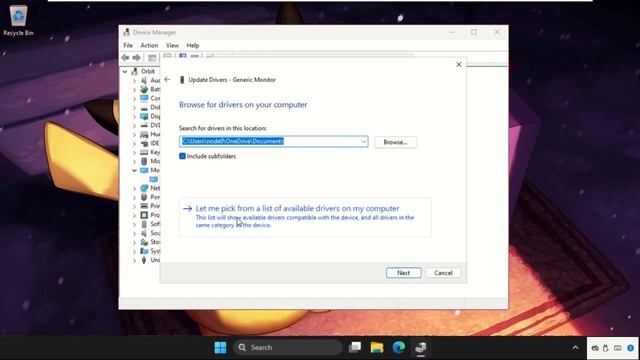Click the Cancel button
The image size is (640, 360).
(443, 273)
